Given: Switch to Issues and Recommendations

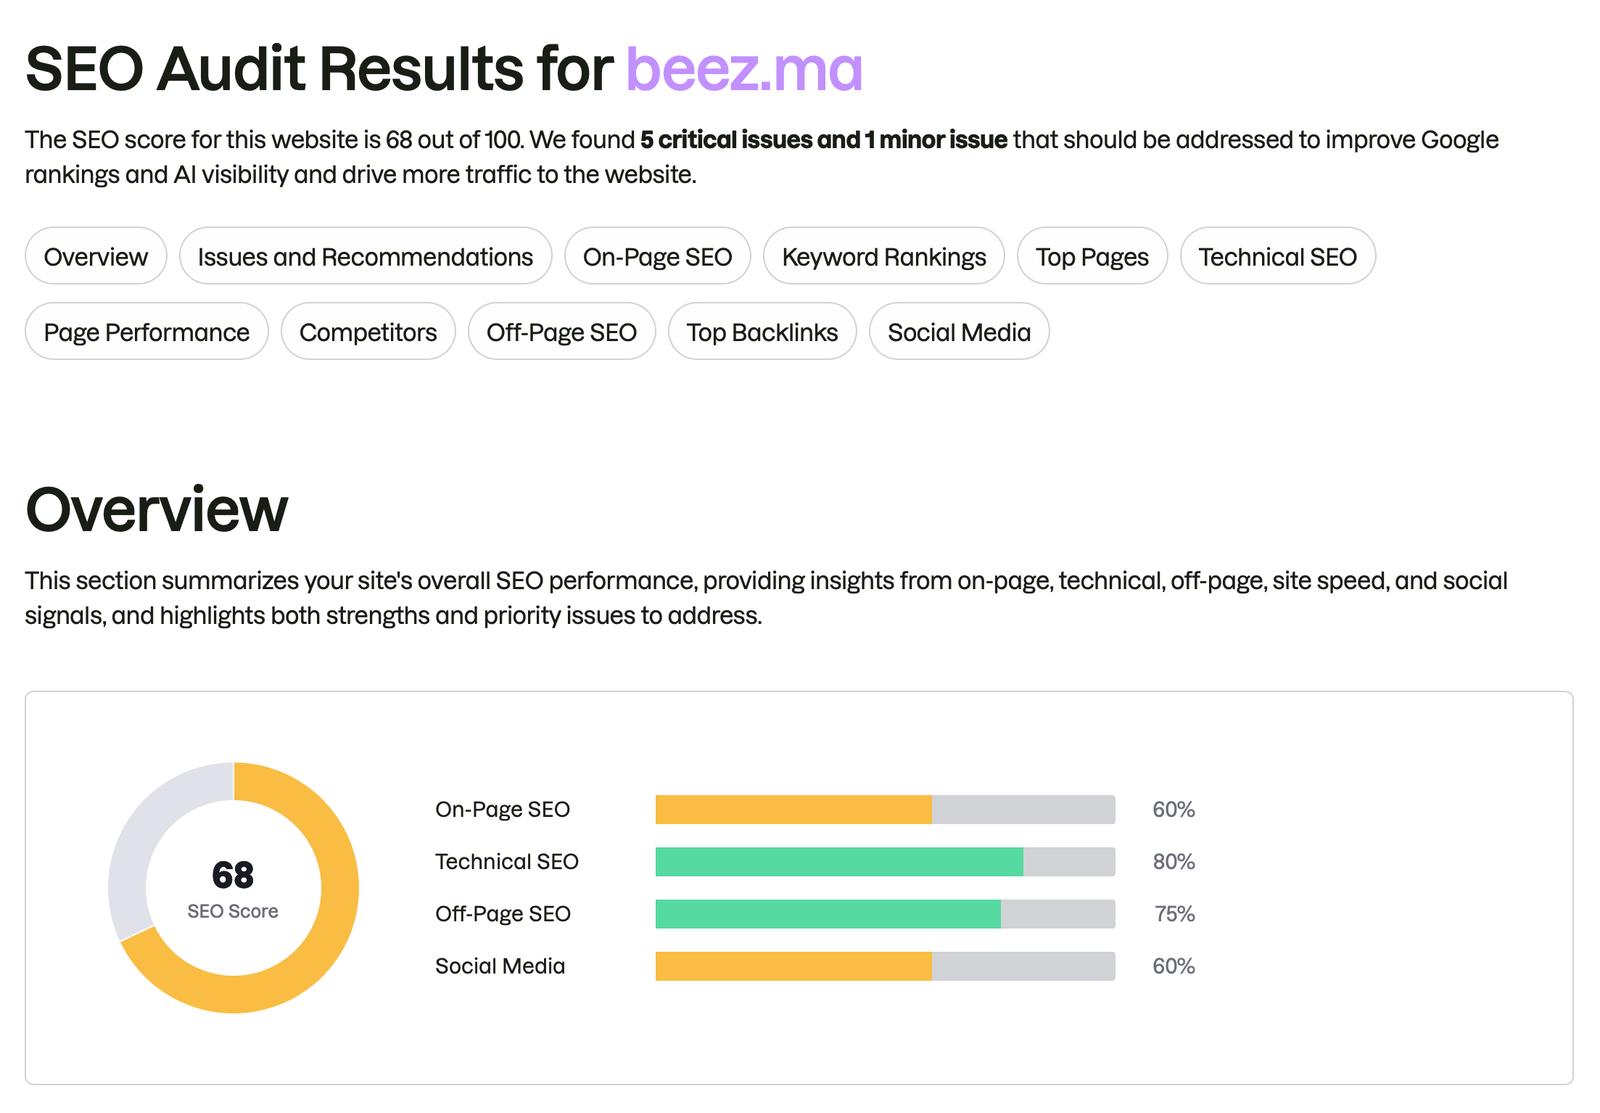Looking at the screenshot, I should 365,256.
